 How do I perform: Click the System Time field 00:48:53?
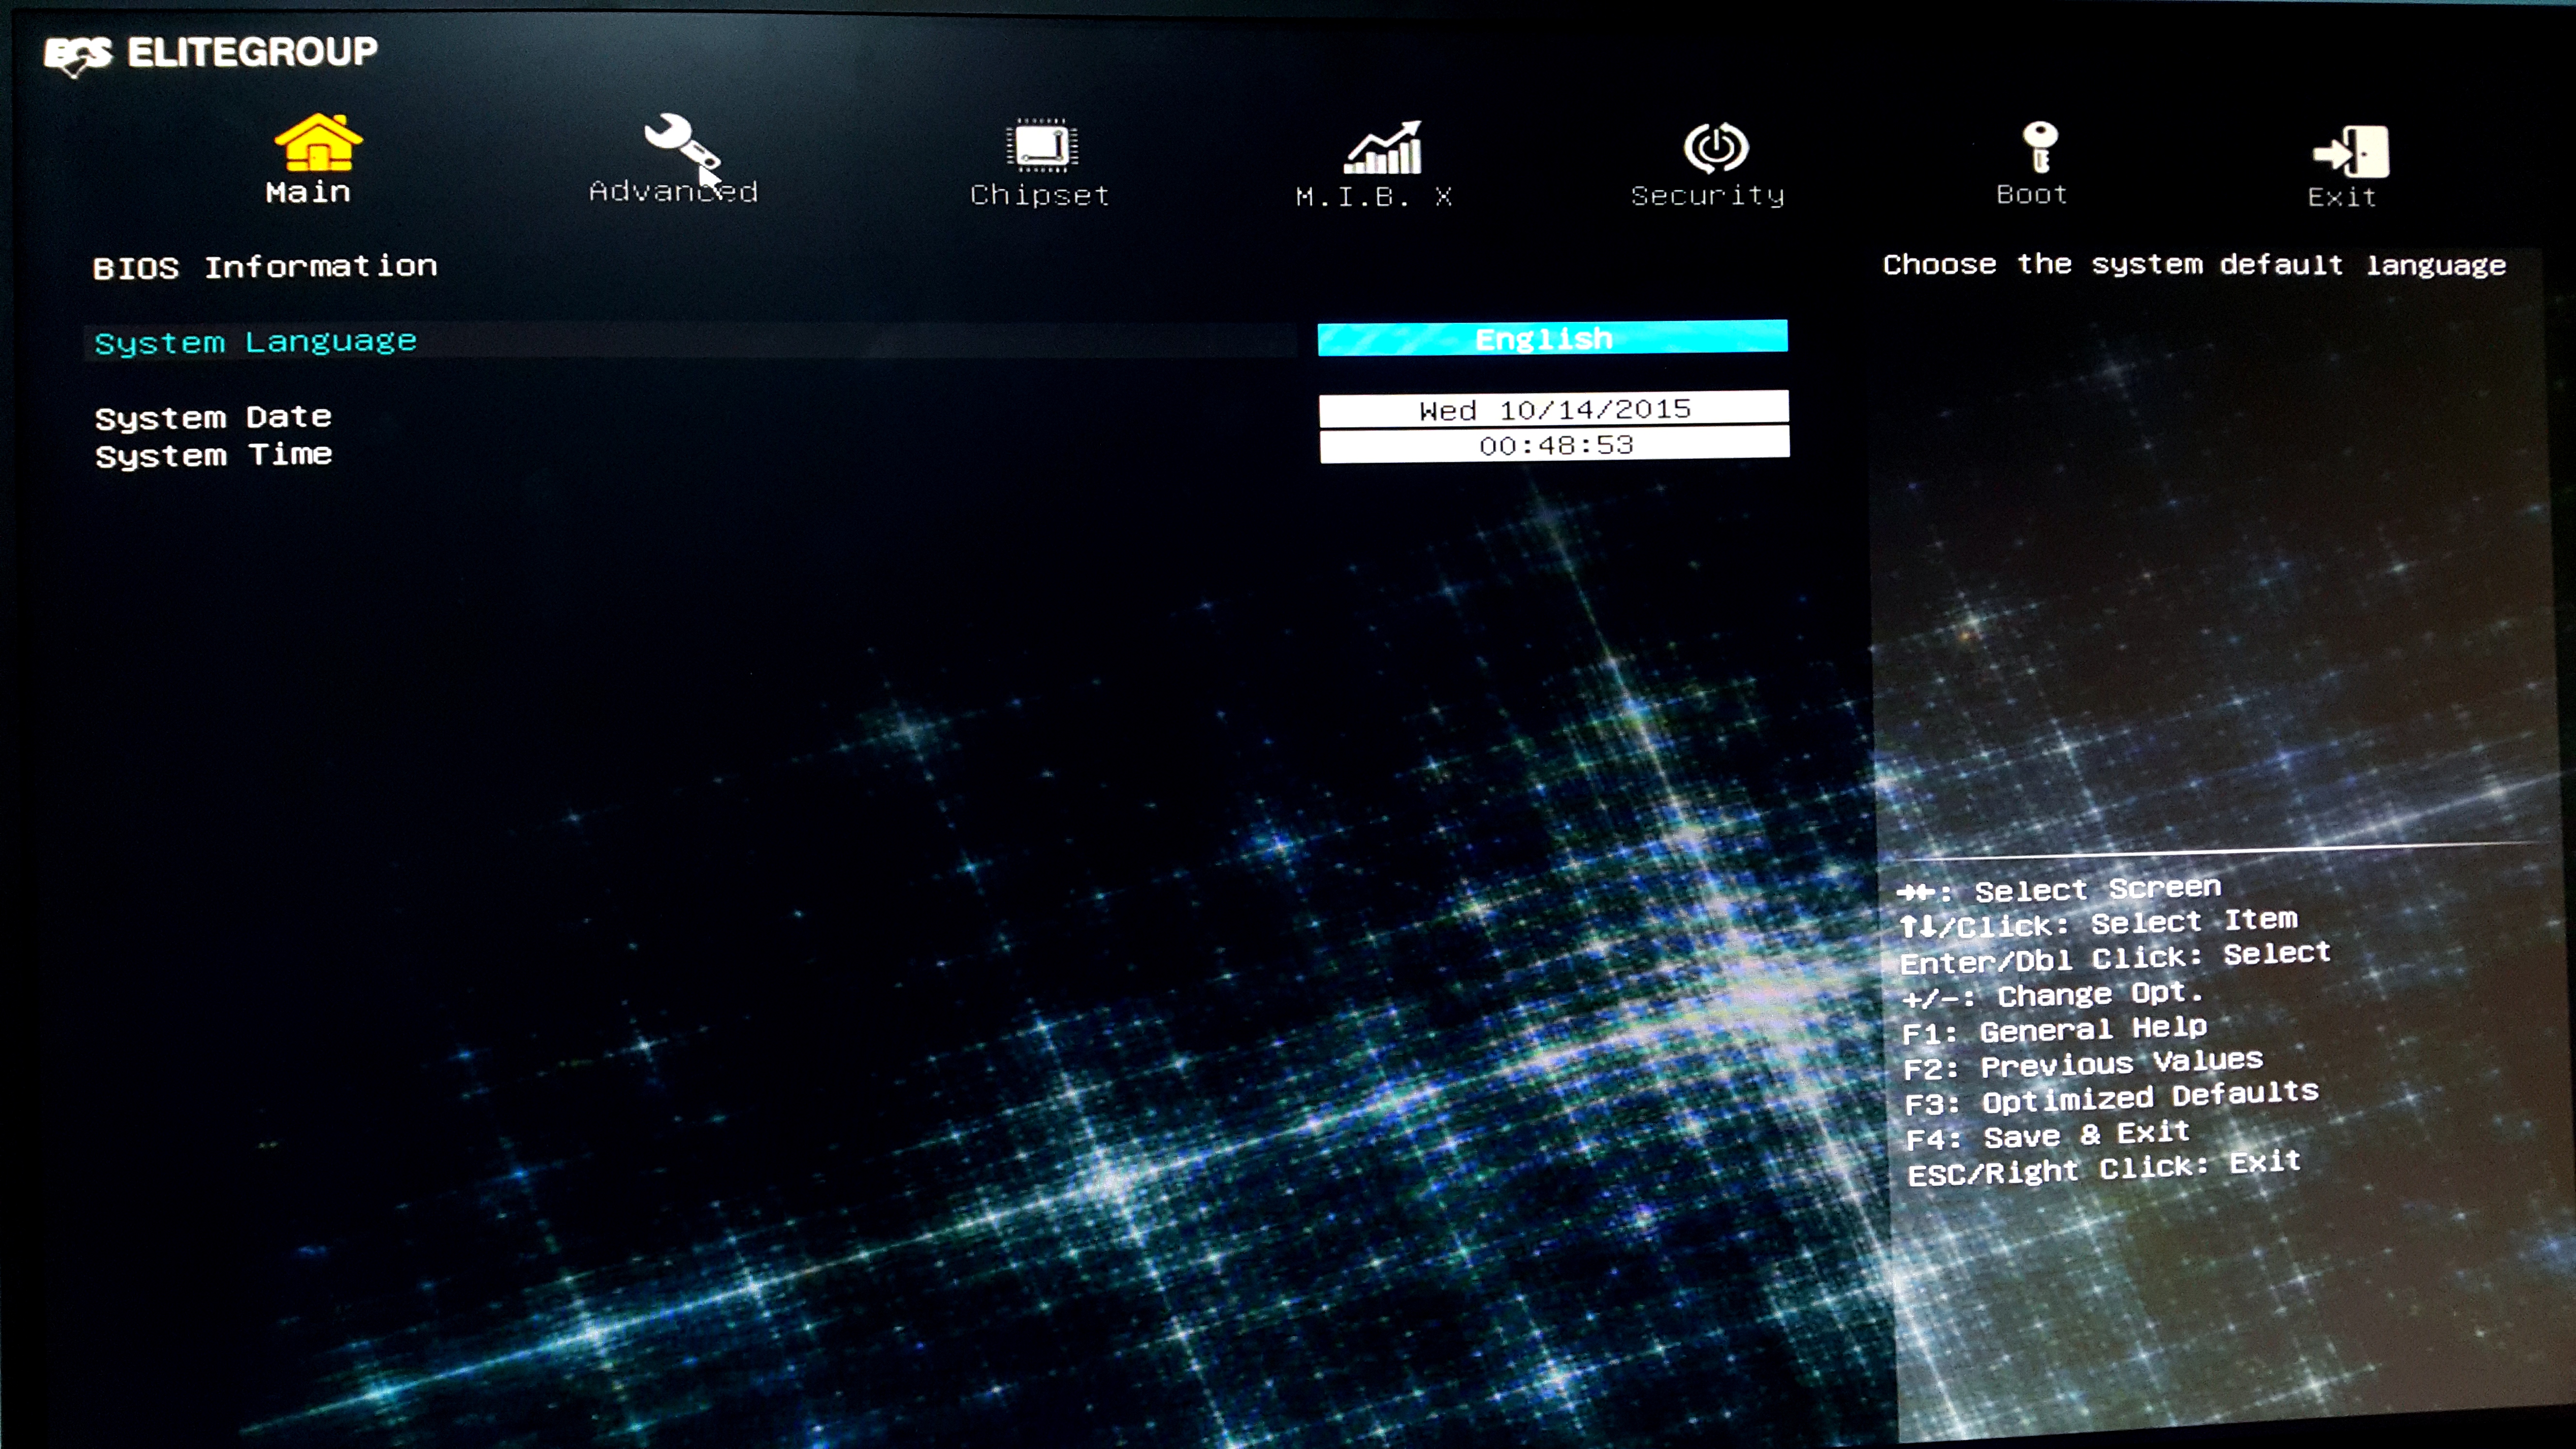(1554, 445)
